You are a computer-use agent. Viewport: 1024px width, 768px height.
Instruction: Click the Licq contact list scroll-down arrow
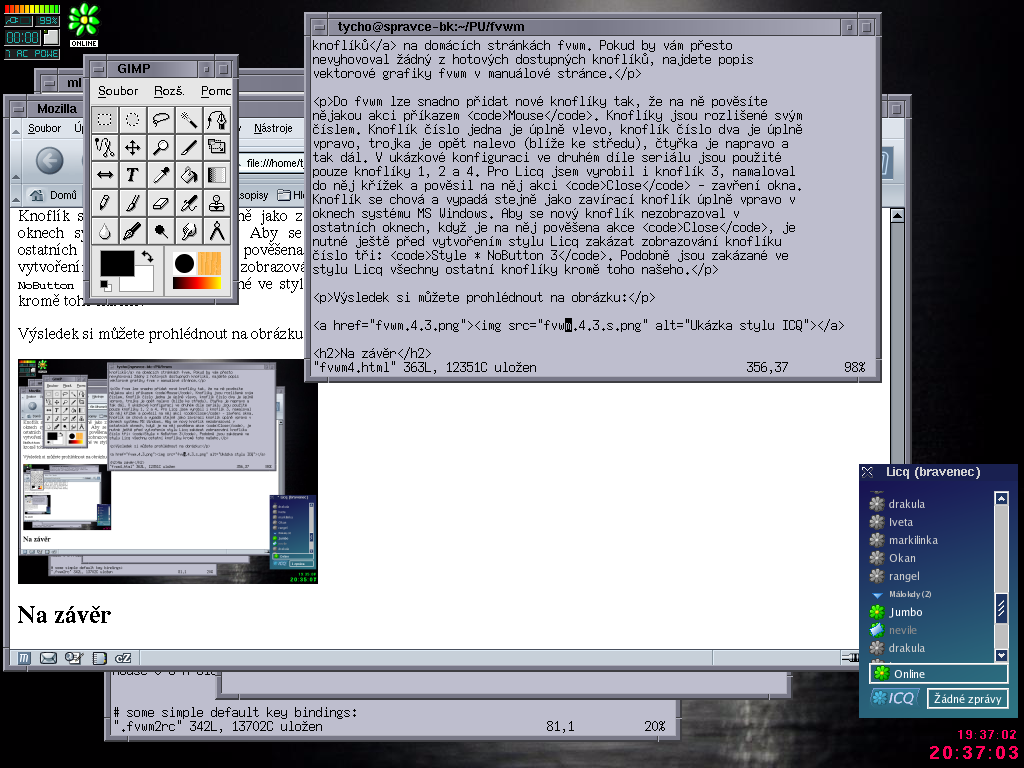pos(1001,655)
